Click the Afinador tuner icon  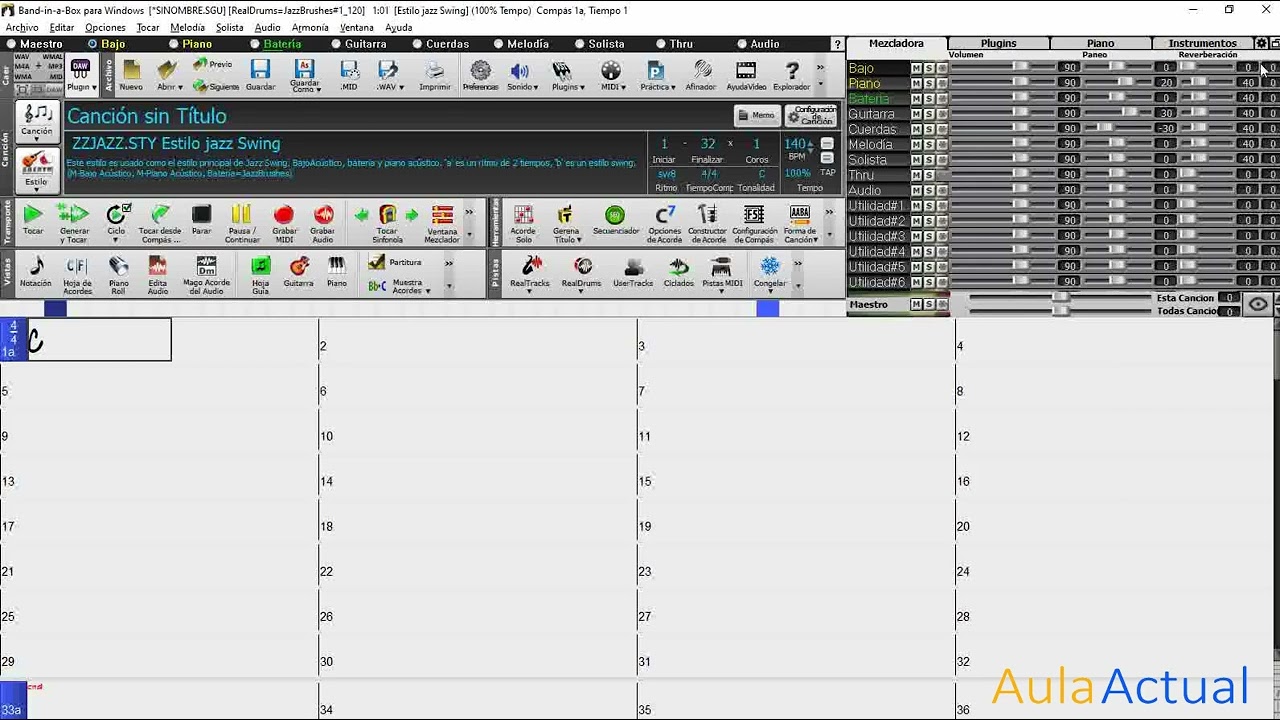click(x=701, y=75)
